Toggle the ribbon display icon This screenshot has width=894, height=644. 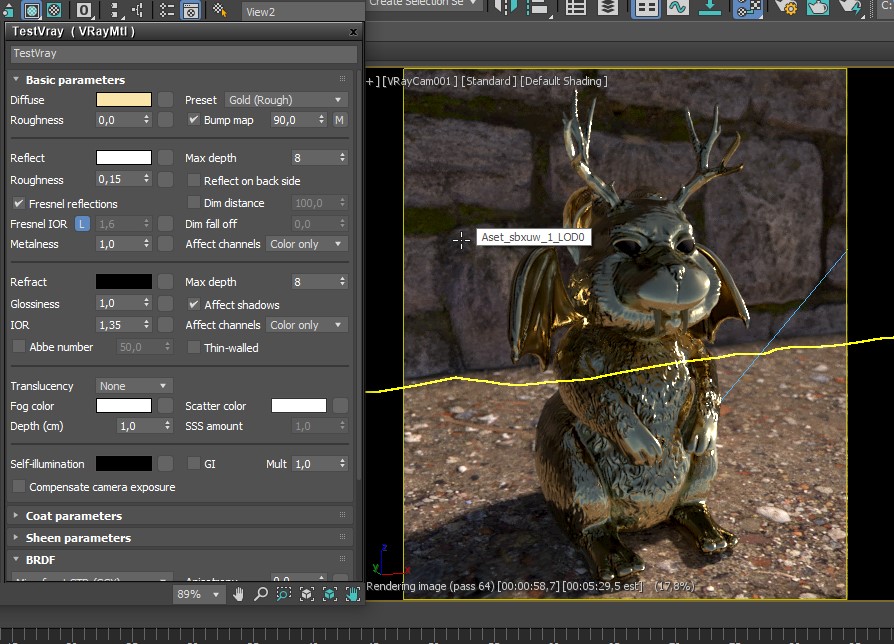pos(646,7)
